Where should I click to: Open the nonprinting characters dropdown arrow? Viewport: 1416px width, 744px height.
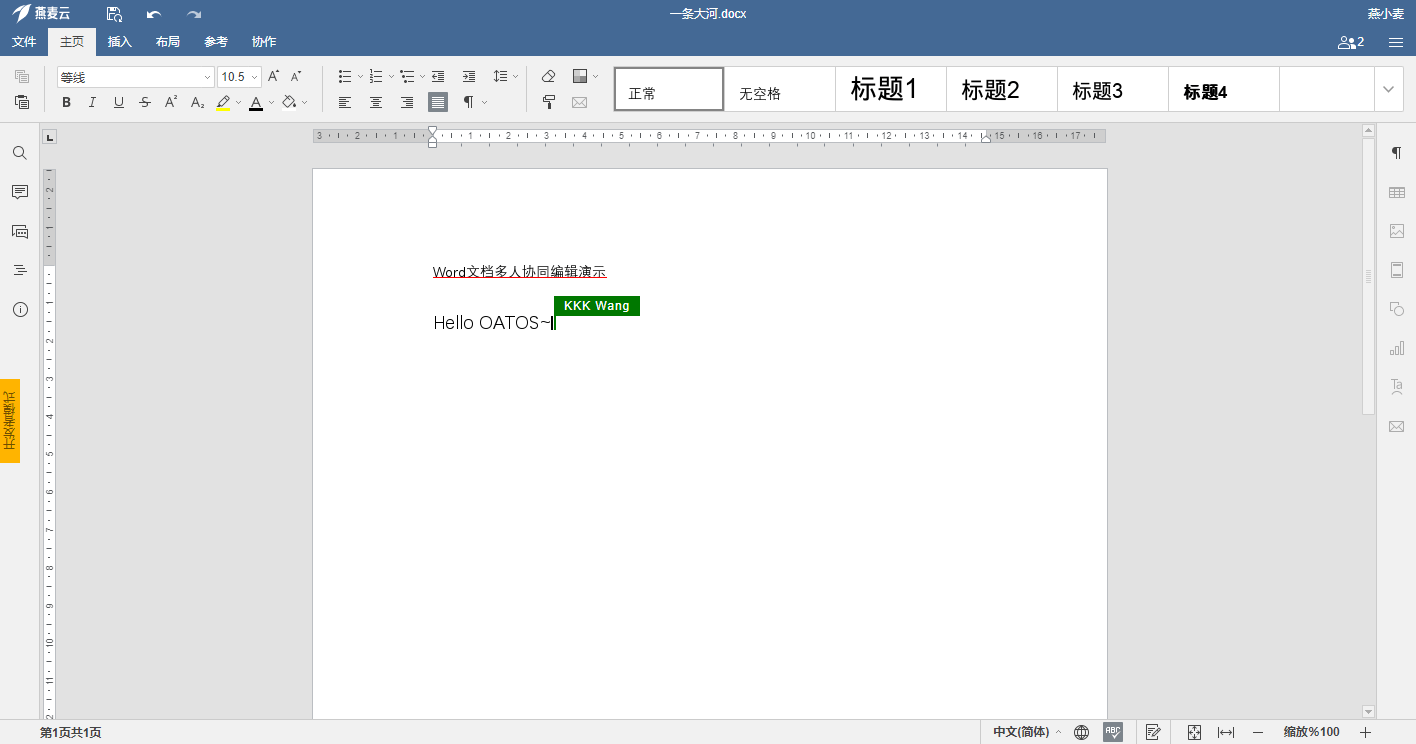(485, 102)
